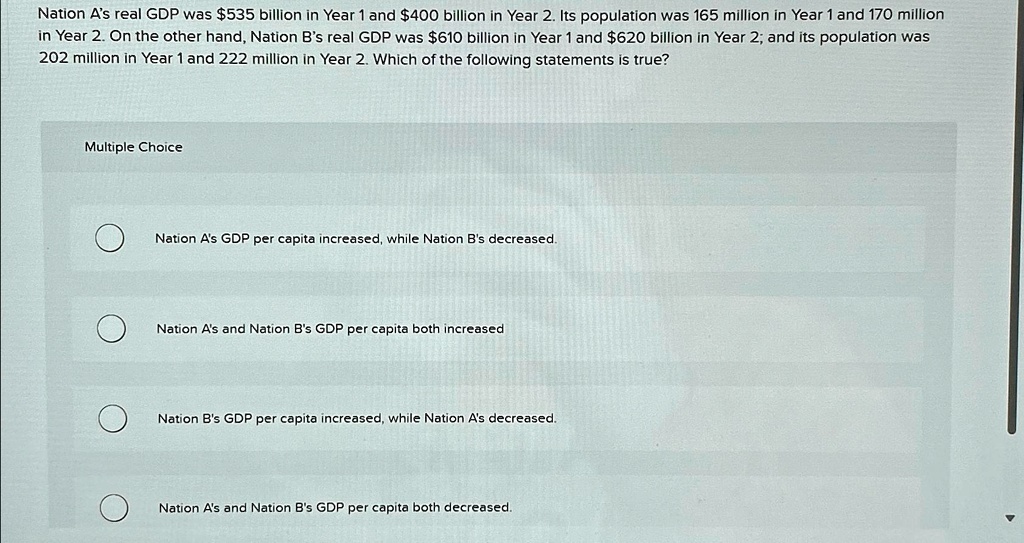
Task: Click the vertical scrollbar thumb
Action: (x=1012, y=216)
